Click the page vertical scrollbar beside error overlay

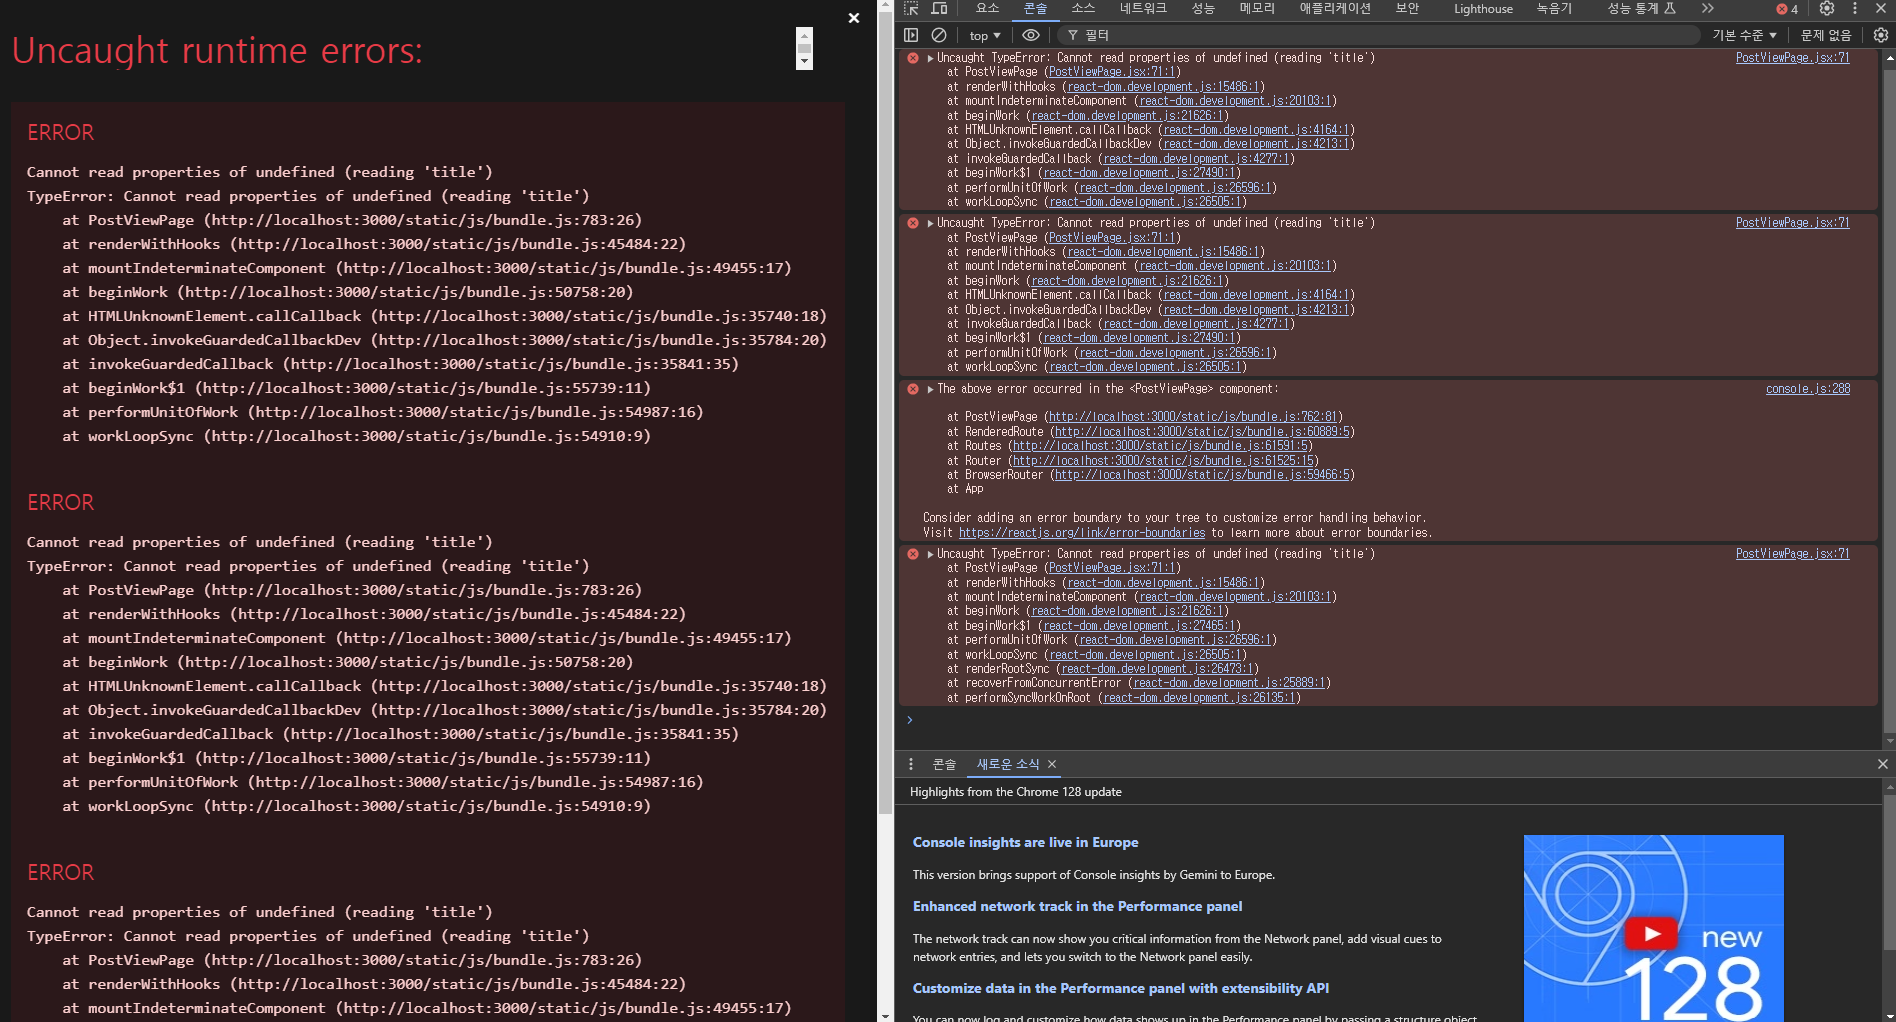click(x=886, y=415)
